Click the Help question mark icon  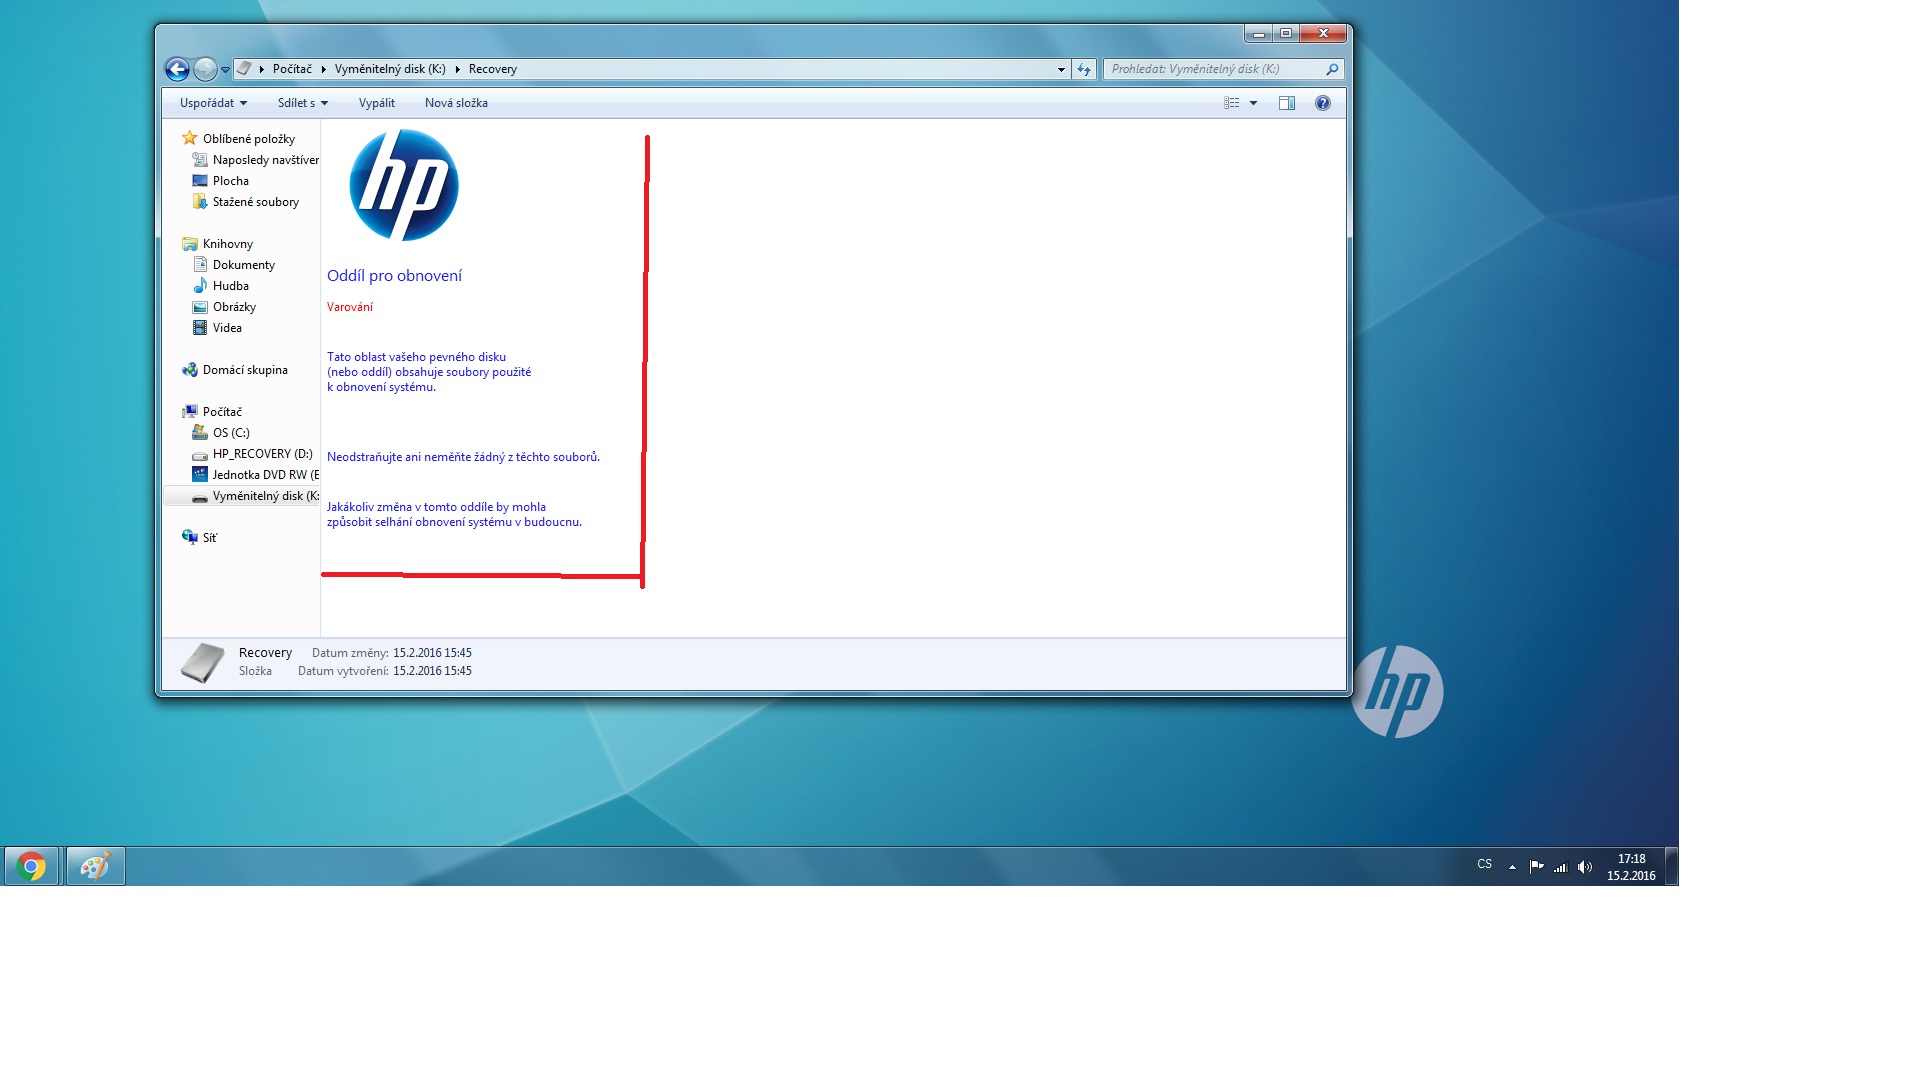coord(1322,103)
